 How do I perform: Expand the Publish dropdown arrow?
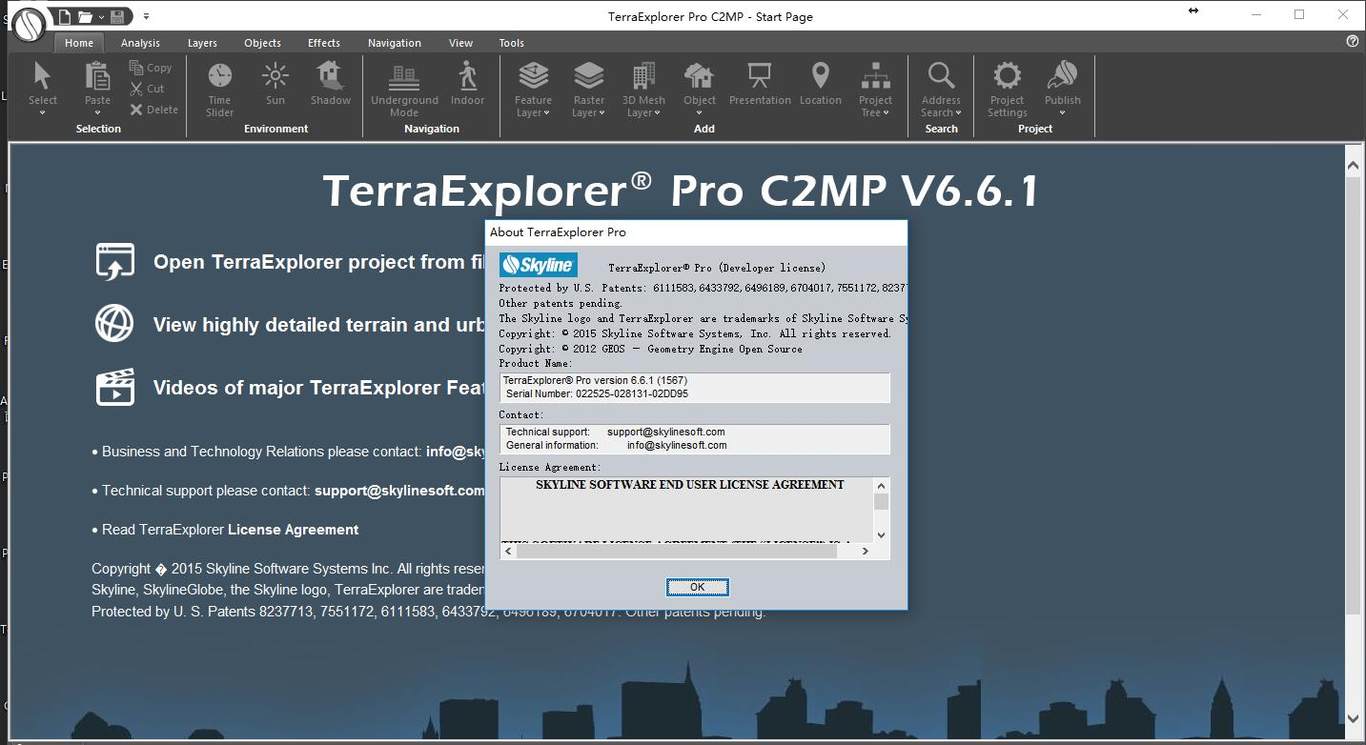click(1062, 113)
